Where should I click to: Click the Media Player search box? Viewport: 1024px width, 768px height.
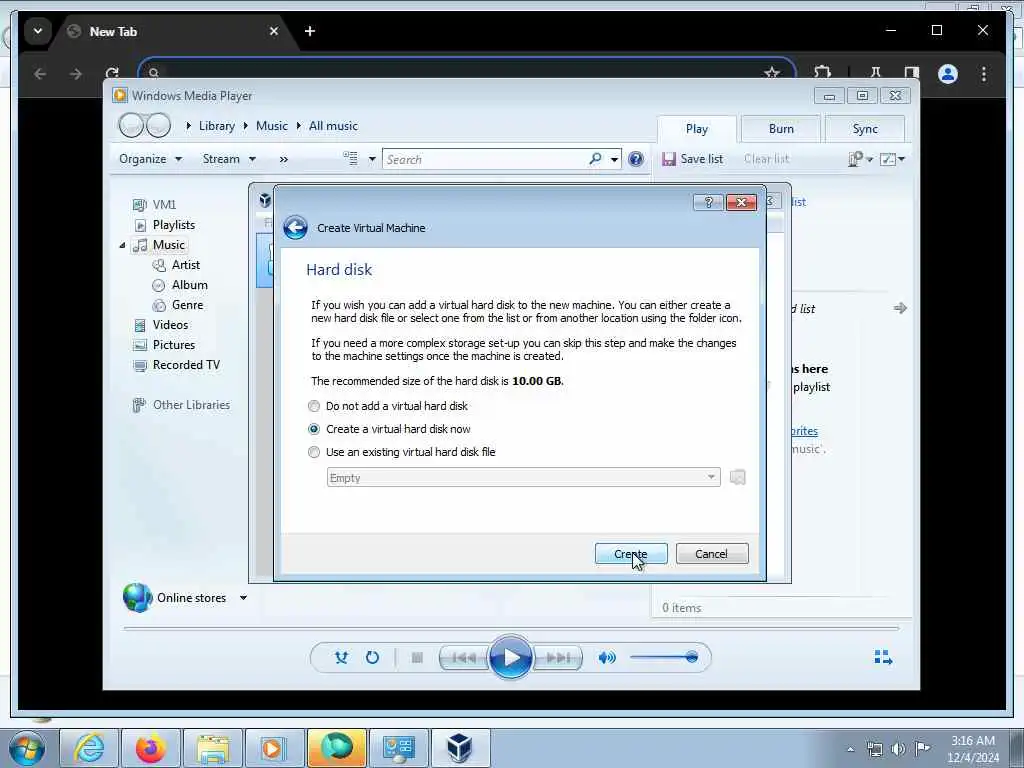click(487, 159)
